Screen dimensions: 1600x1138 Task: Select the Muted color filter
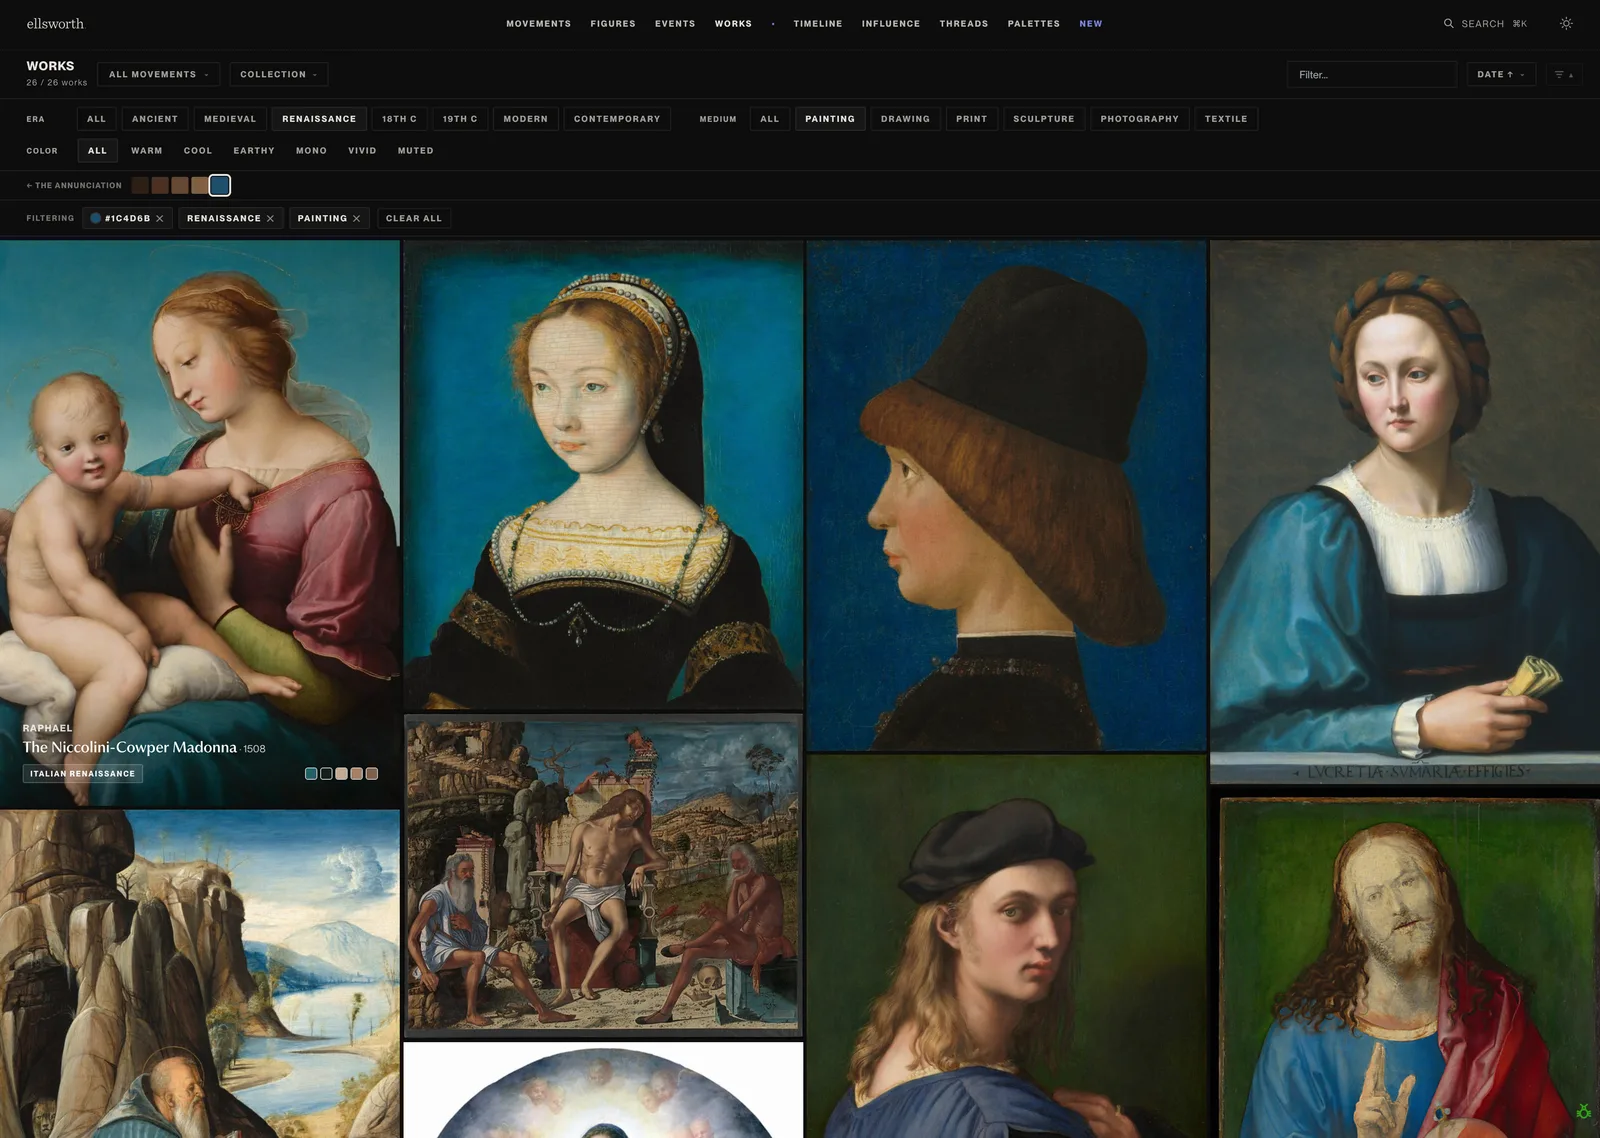click(x=415, y=151)
